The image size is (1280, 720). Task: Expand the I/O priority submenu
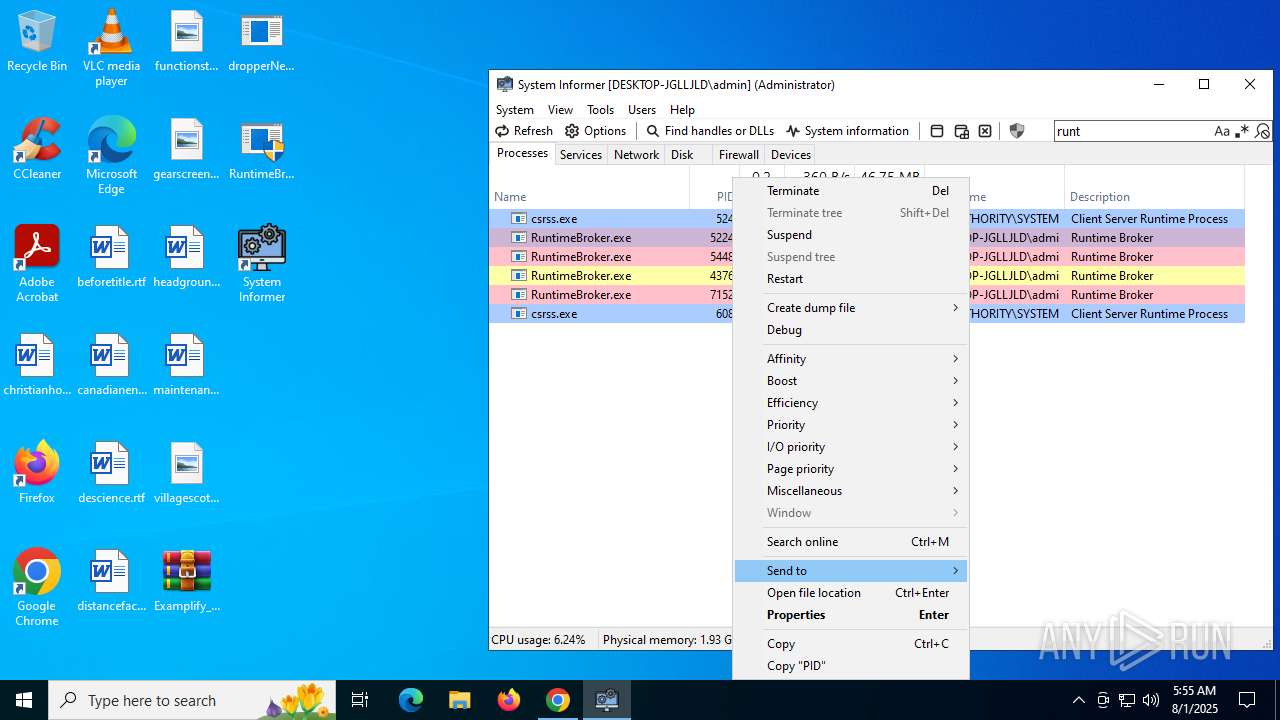[x=851, y=447]
